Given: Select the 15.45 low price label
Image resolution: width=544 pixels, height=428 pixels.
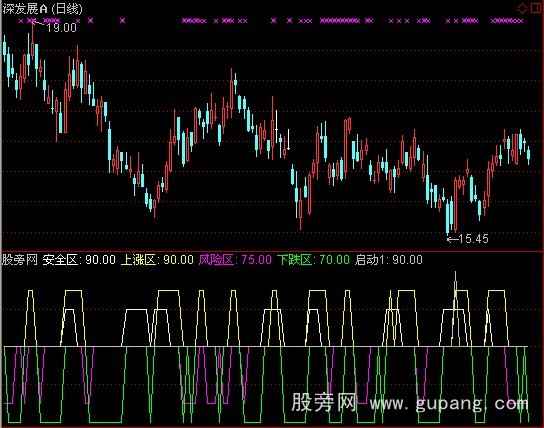Looking at the screenshot, I should pyautogui.click(x=473, y=239).
